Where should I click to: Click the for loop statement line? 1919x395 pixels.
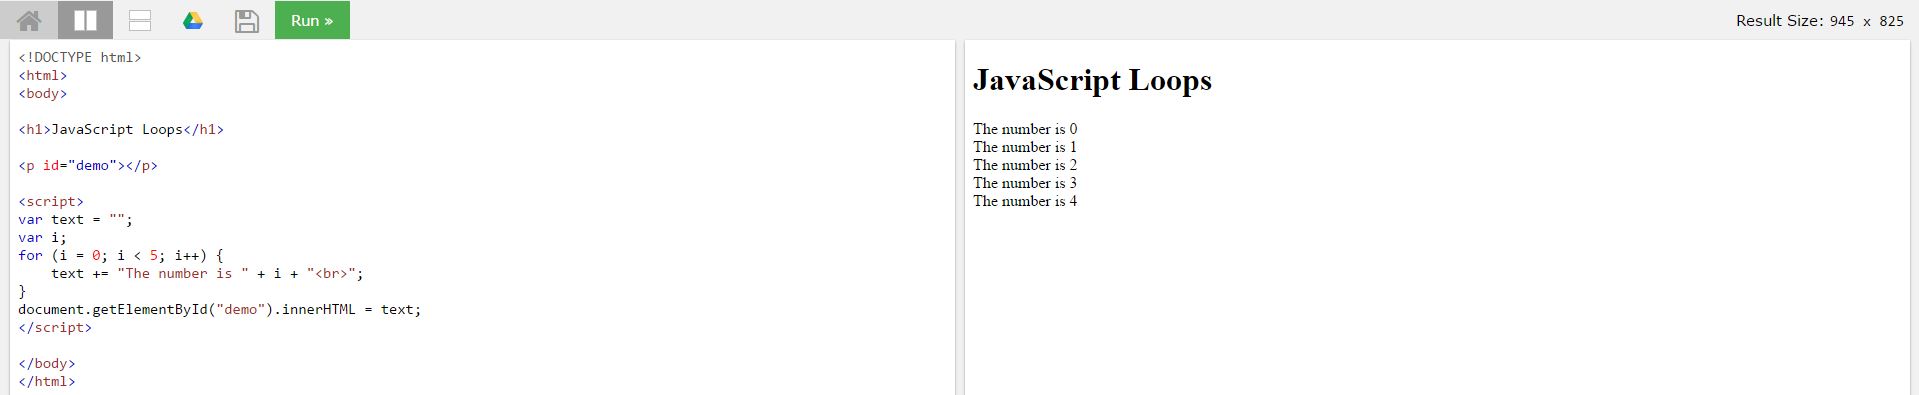(x=121, y=255)
